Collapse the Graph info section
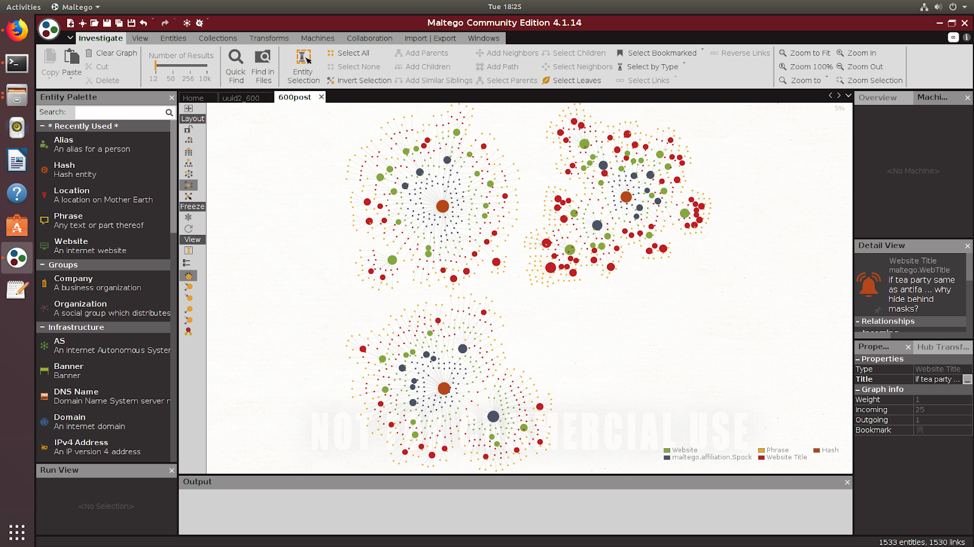The height and width of the screenshot is (547, 974). [x=858, y=389]
